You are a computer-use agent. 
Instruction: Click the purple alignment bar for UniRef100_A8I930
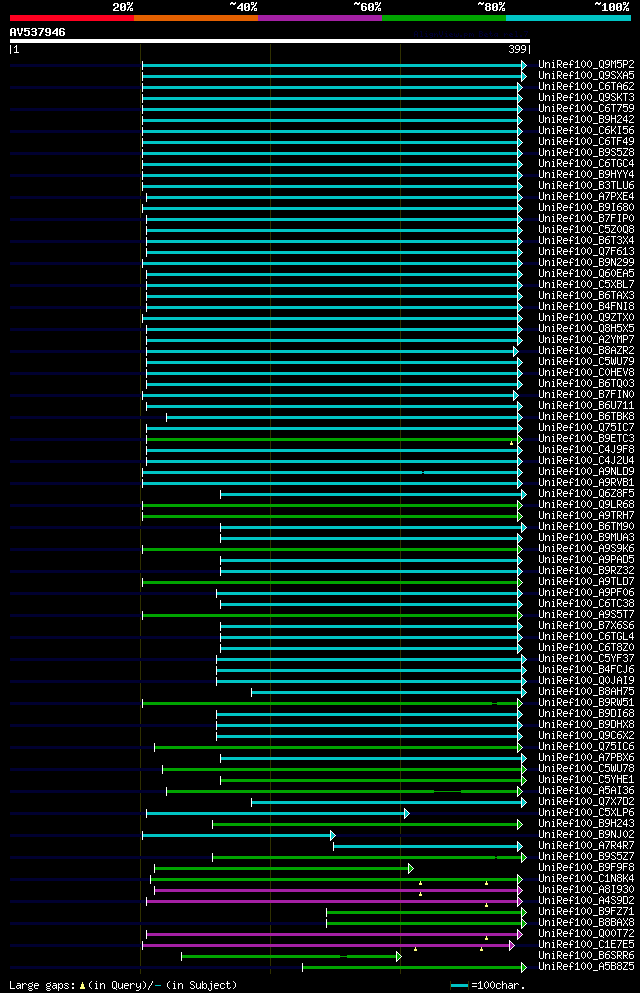(x=338, y=891)
